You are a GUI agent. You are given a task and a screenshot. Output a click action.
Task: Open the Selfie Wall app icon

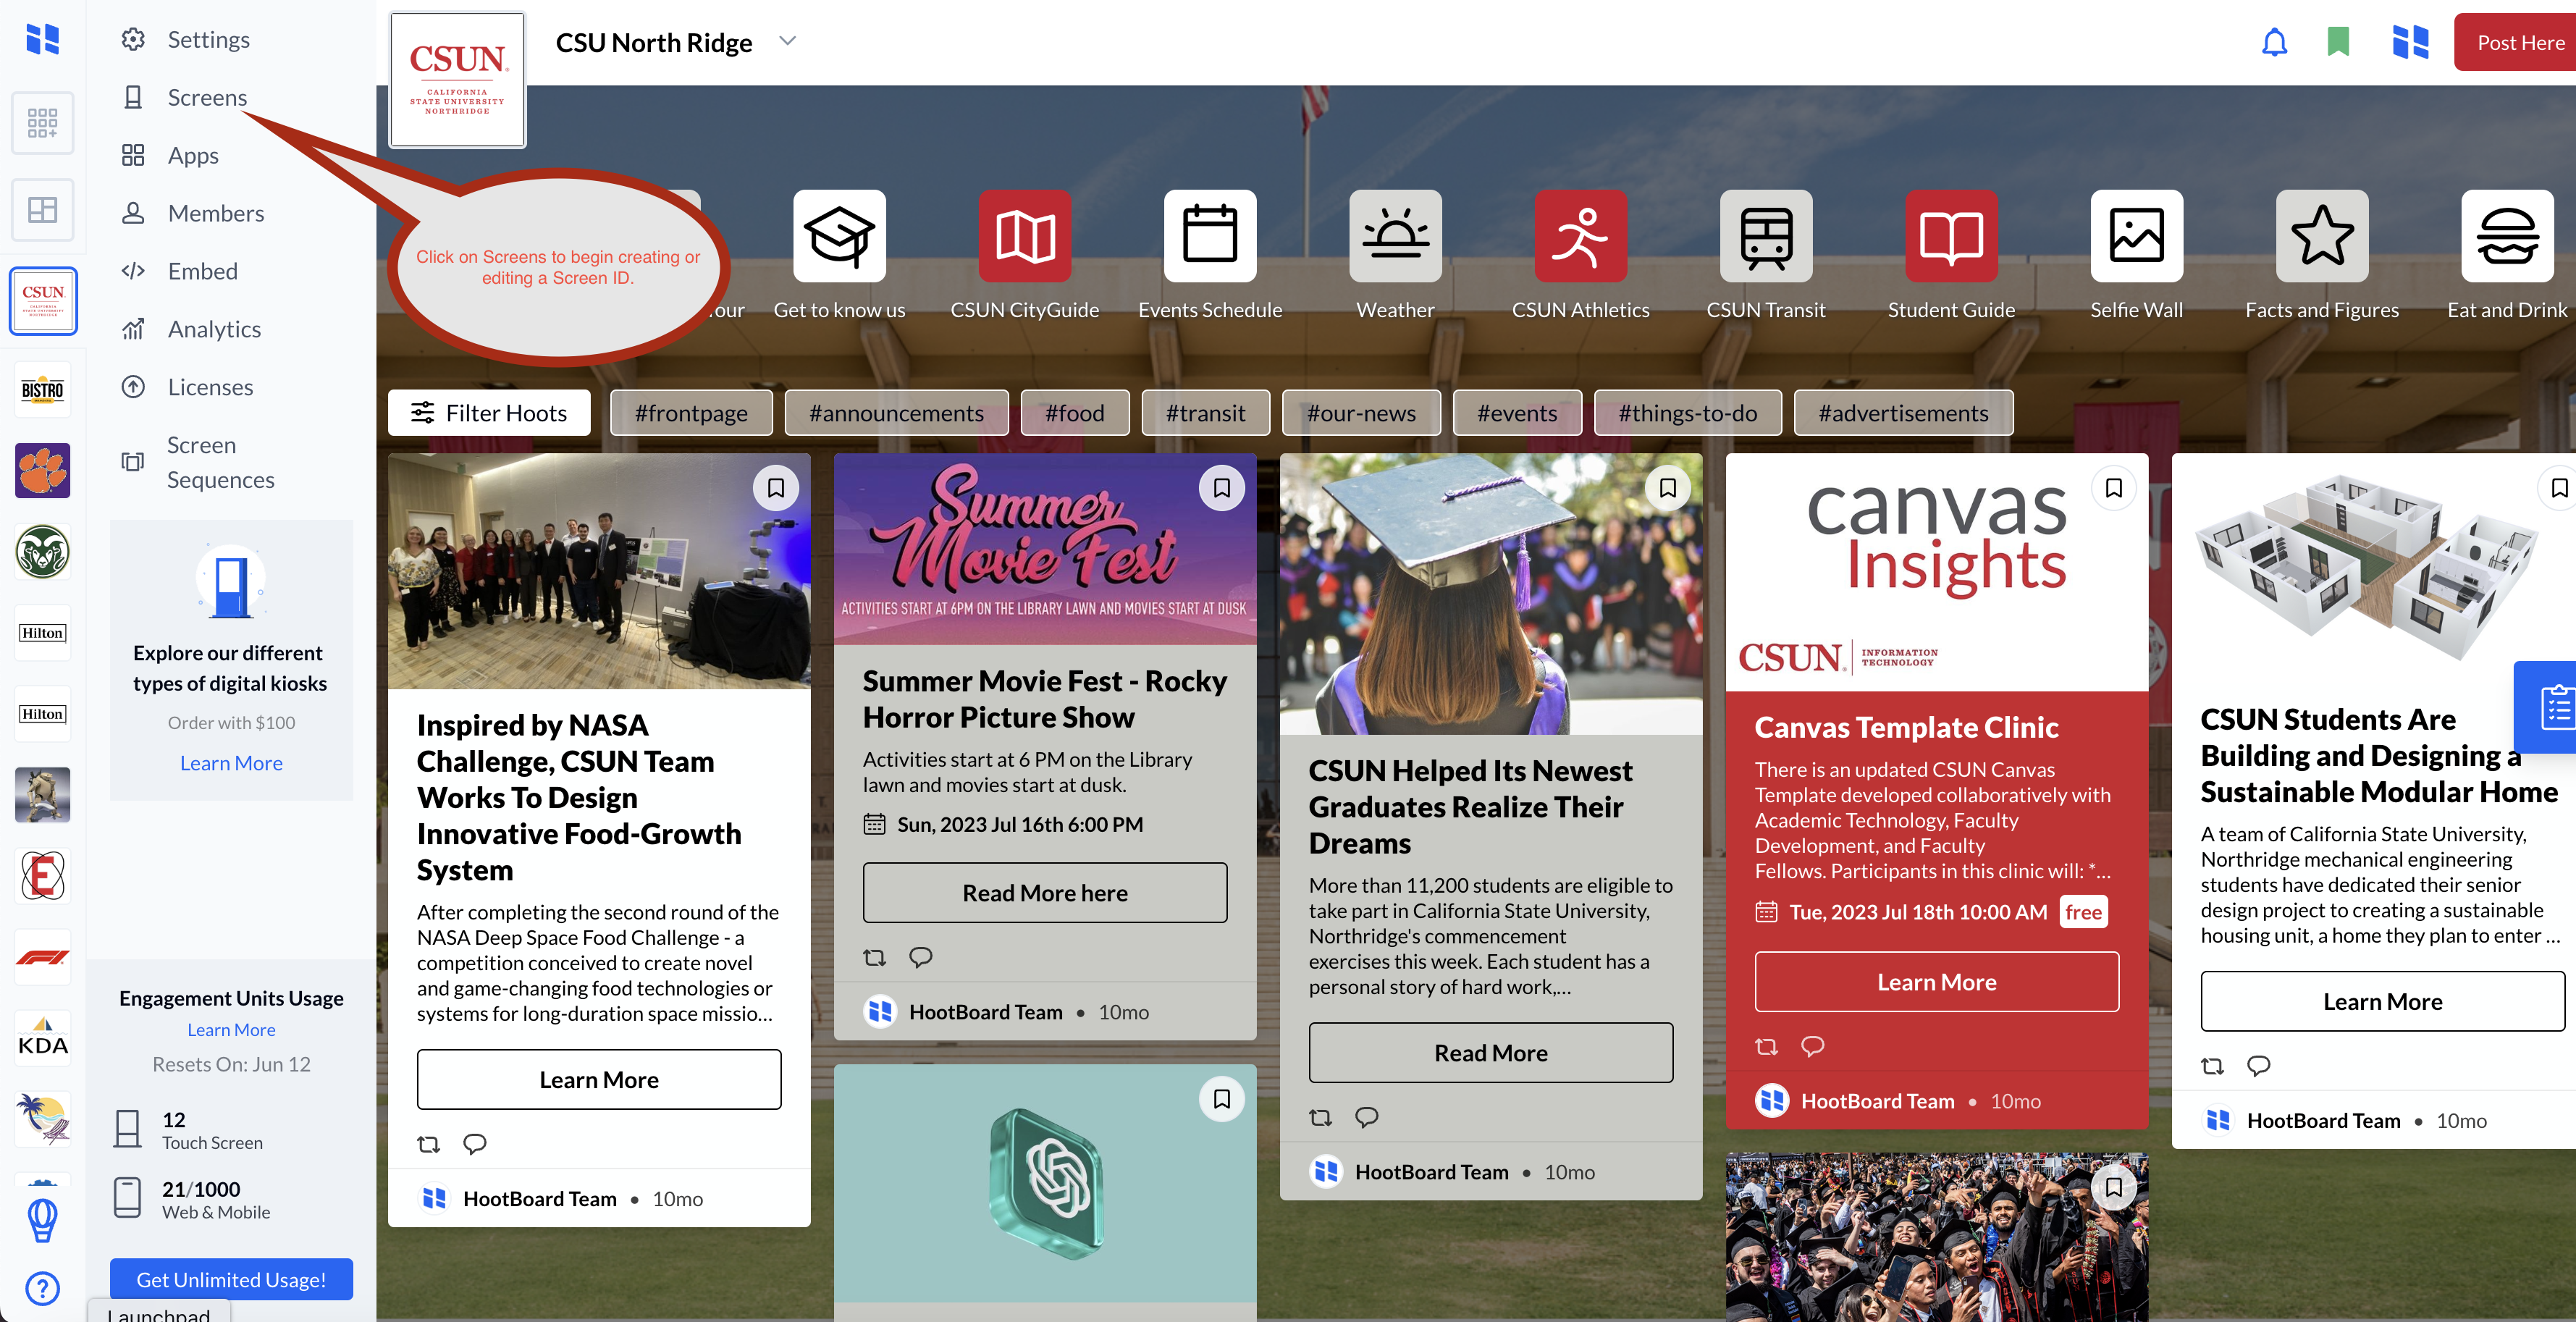point(2136,236)
